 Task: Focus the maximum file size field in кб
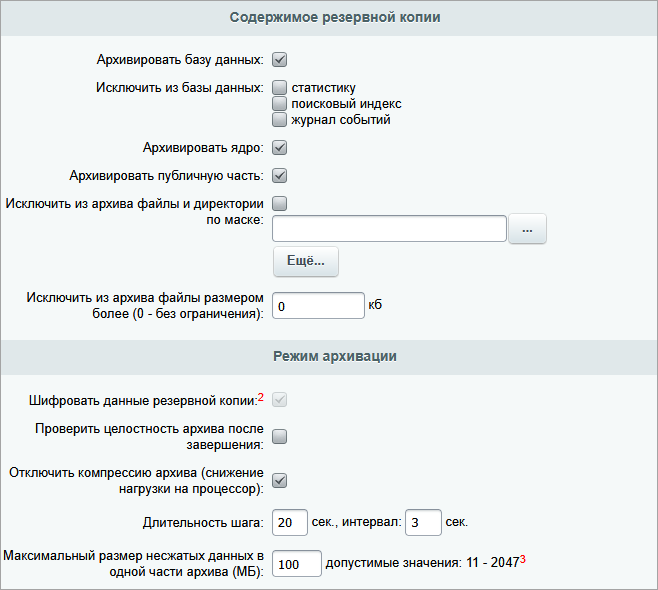(318, 306)
